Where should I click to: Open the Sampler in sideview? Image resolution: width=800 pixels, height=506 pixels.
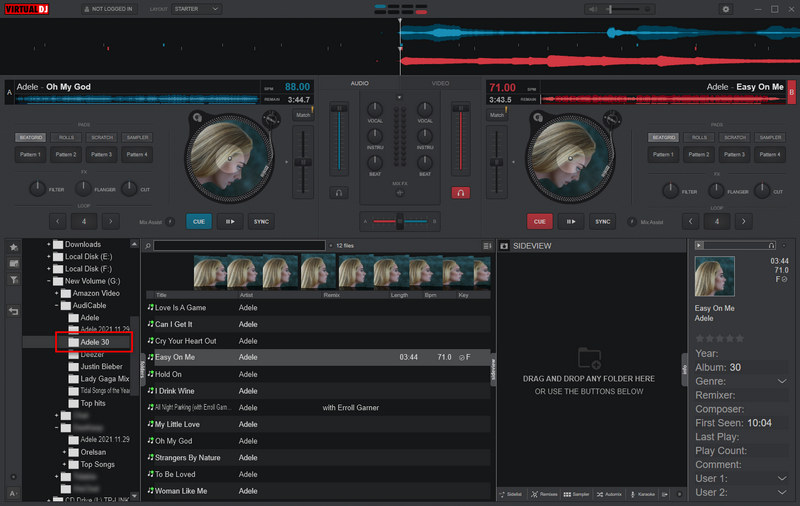[577, 494]
